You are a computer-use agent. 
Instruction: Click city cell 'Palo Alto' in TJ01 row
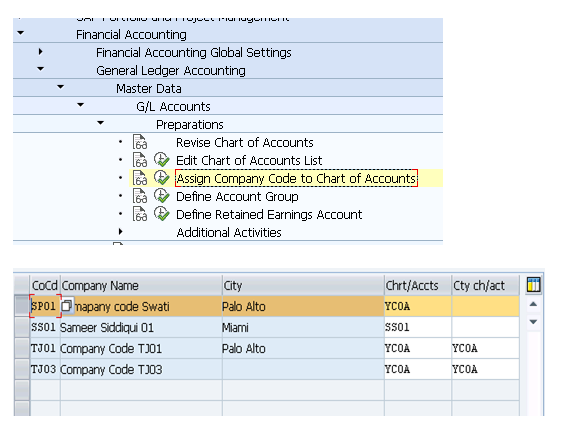click(x=303, y=348)
